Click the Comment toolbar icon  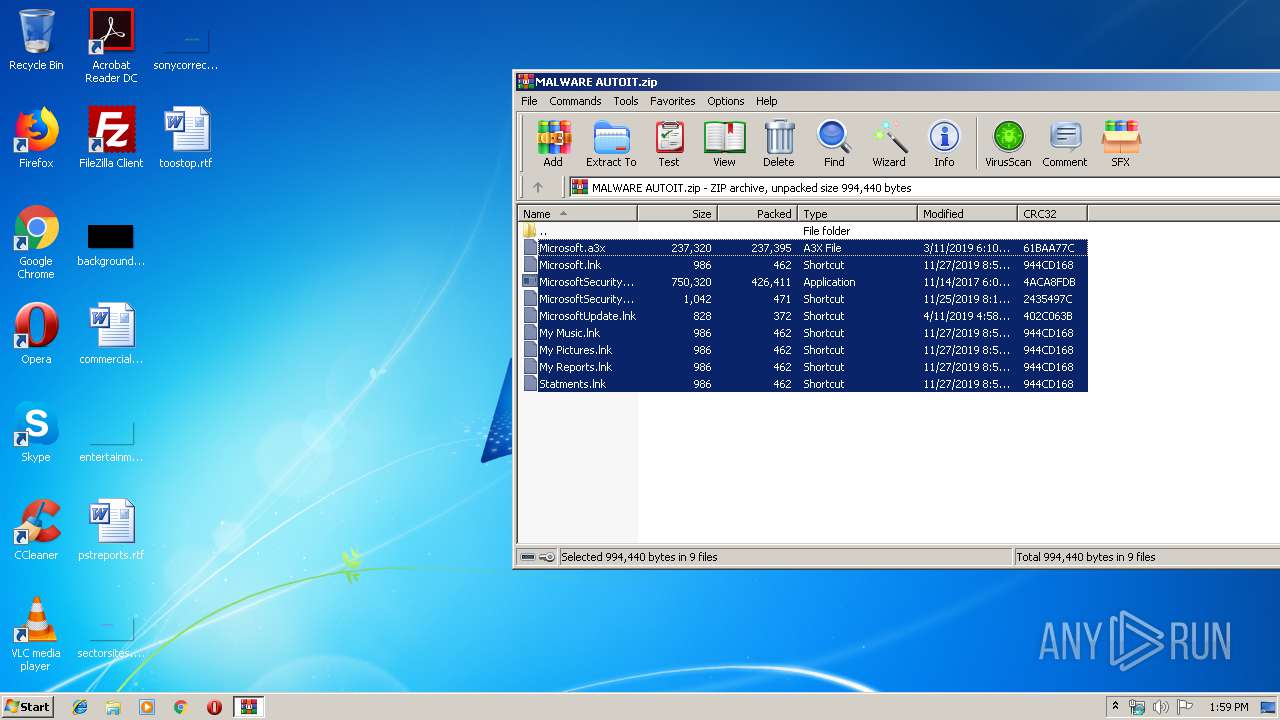pyautogui.click(x=1065, y=143)
